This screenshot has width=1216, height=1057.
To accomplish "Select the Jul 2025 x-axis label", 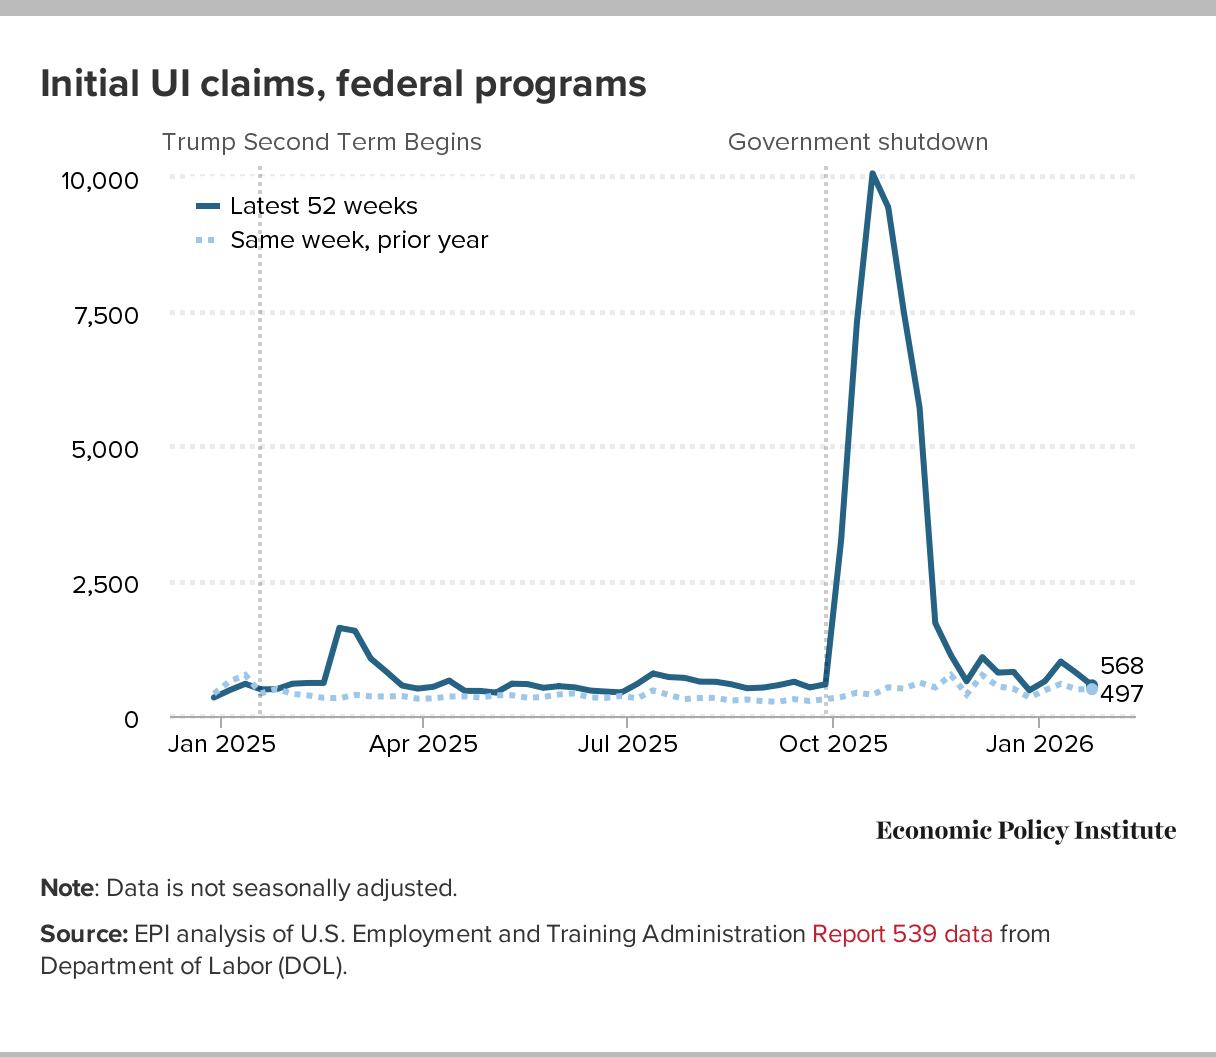I will (627, 744).
